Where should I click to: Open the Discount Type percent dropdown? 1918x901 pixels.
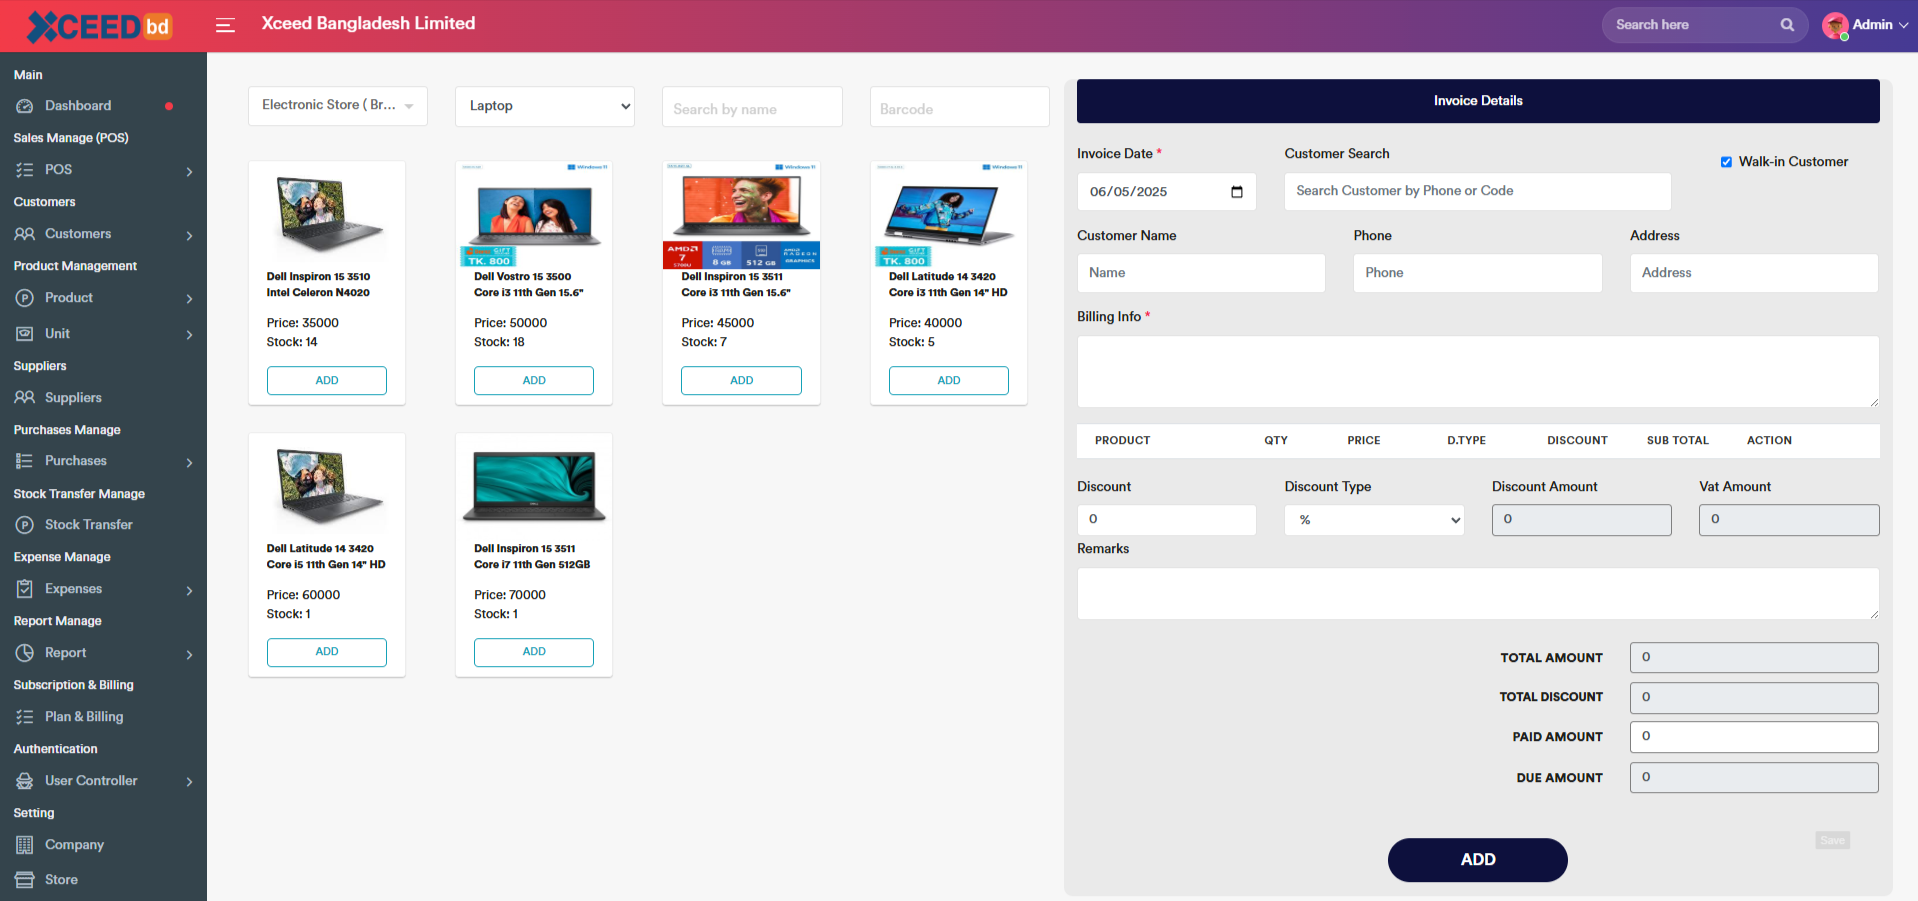(1374, 520)
